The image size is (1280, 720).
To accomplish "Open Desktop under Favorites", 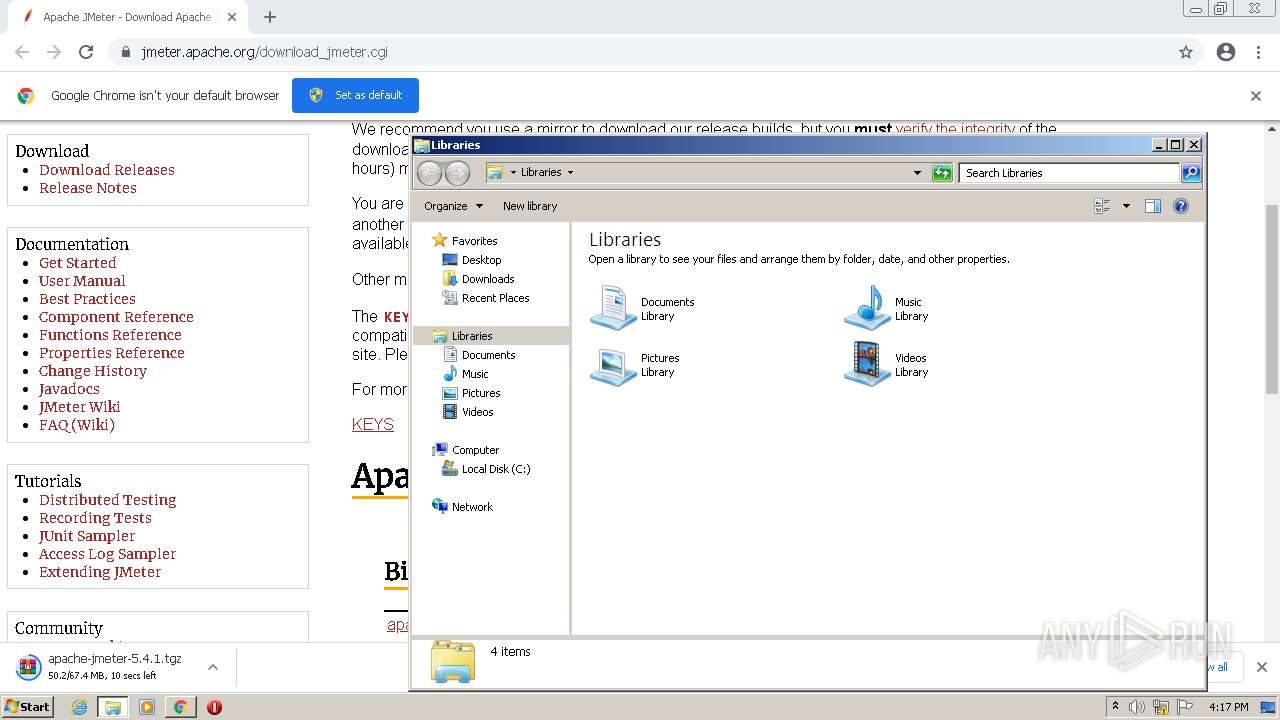I will (481, 260).
